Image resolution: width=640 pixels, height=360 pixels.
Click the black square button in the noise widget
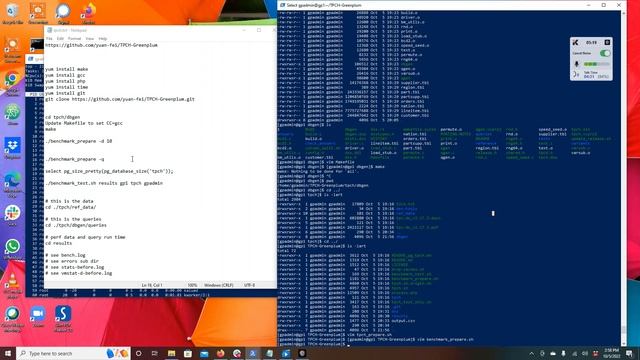(x=607, y=42)
